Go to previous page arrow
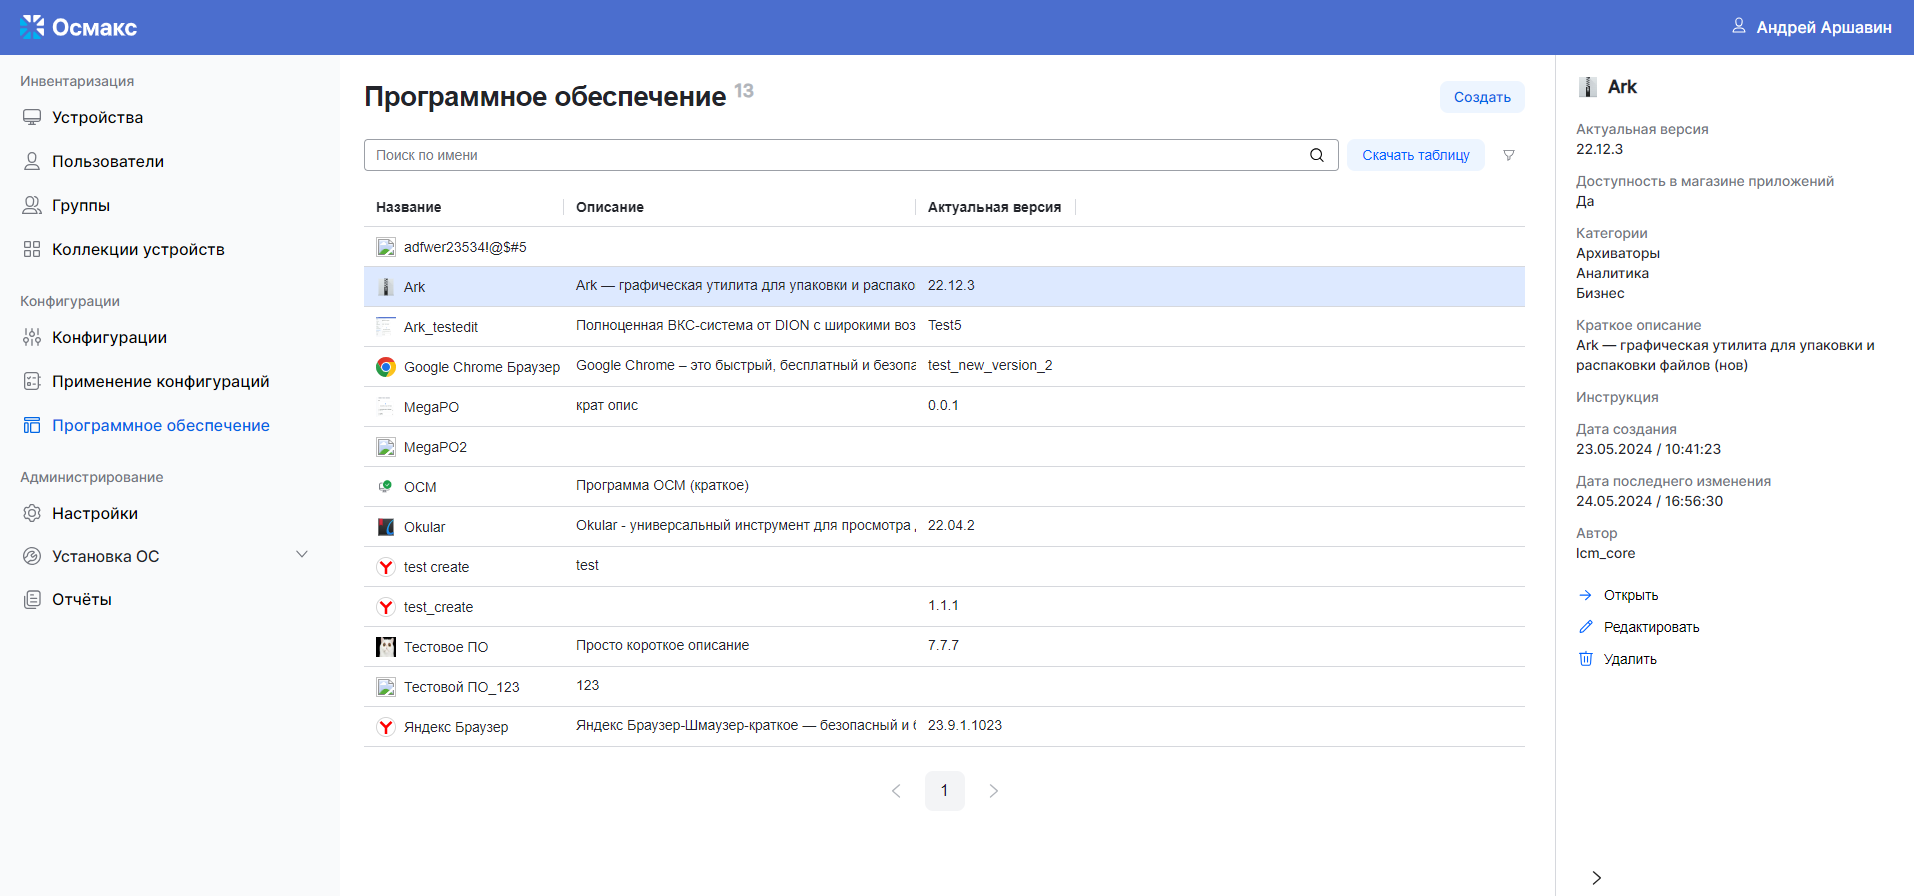 (896, 791)
